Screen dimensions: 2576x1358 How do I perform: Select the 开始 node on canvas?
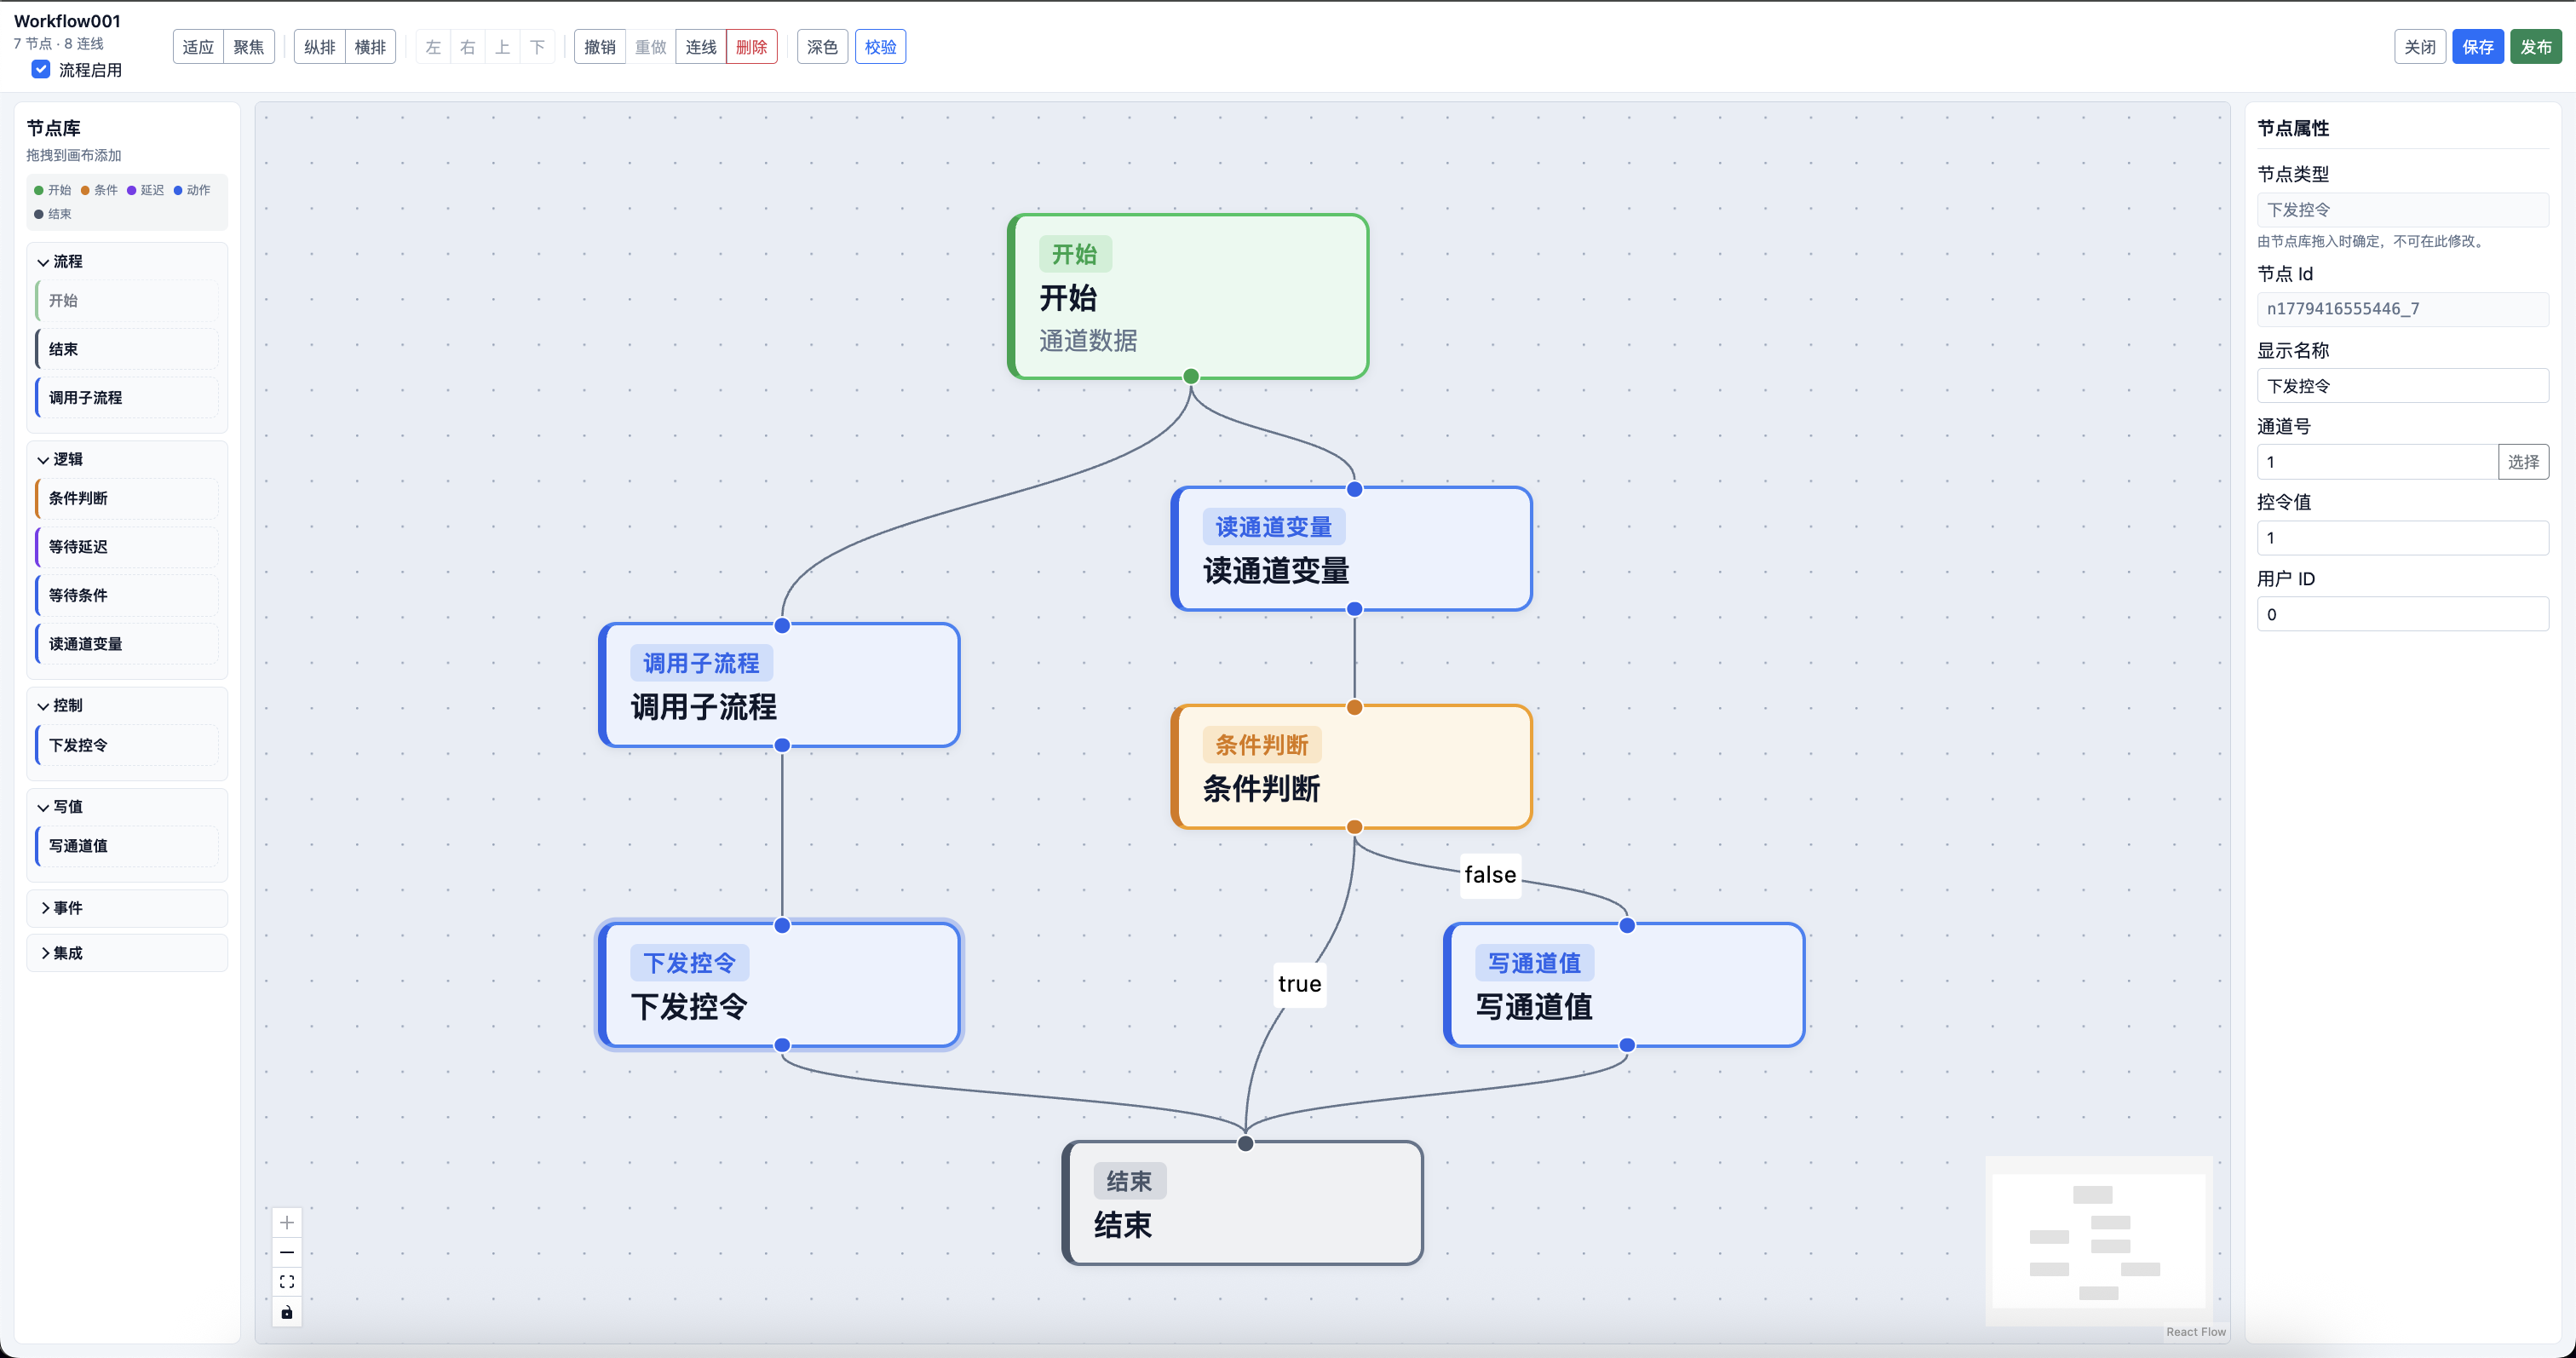(x=1188, y=296)
